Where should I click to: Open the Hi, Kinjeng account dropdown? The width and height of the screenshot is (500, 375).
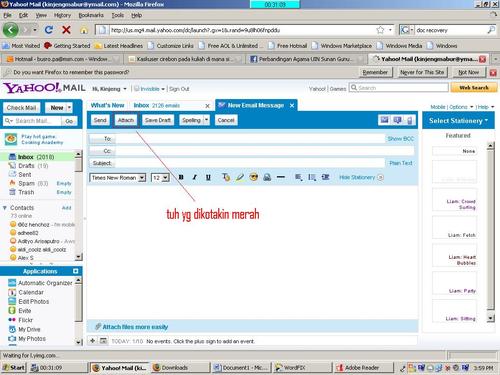[x=109, y=89]
